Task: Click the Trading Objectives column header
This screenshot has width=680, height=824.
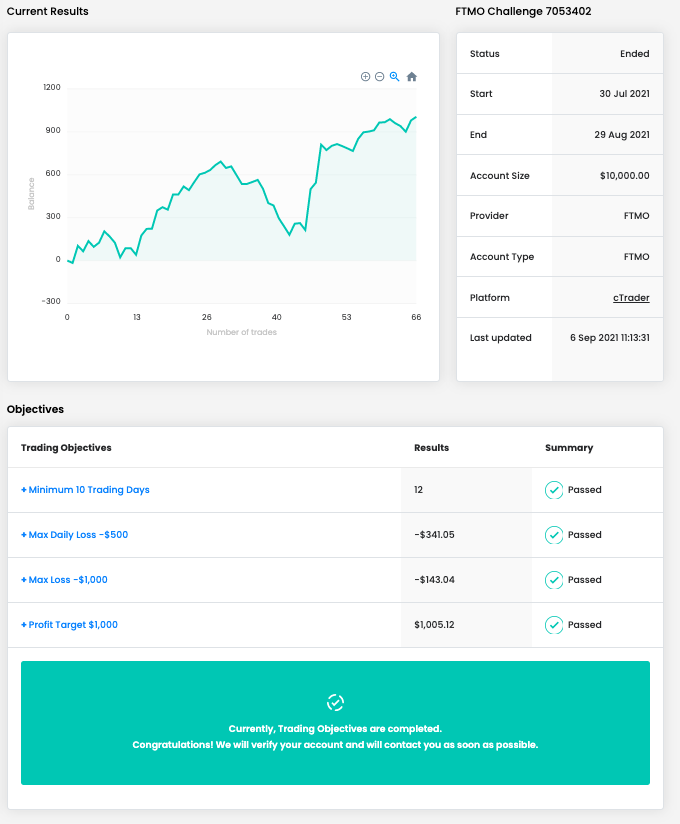Action: pyautogui.click(x=66, y=448)
